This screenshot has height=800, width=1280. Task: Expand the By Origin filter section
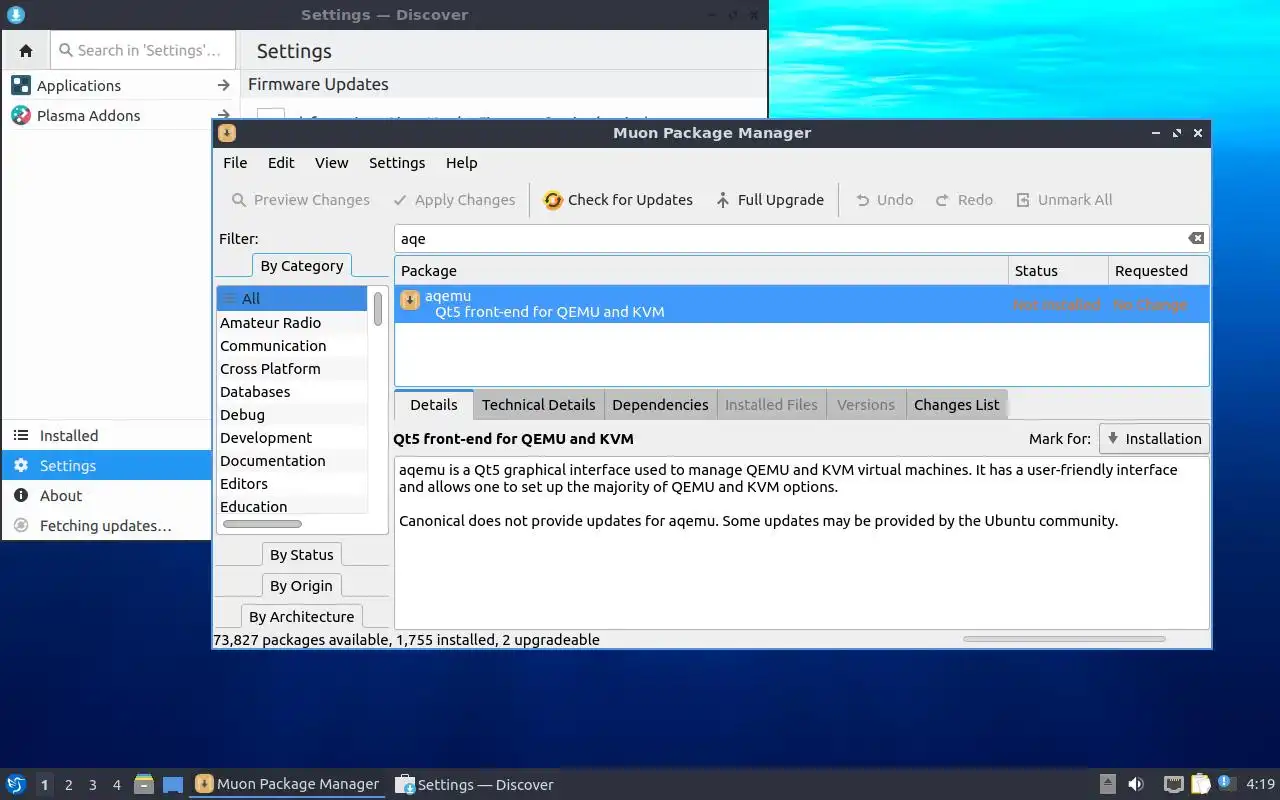click(301, 586)
